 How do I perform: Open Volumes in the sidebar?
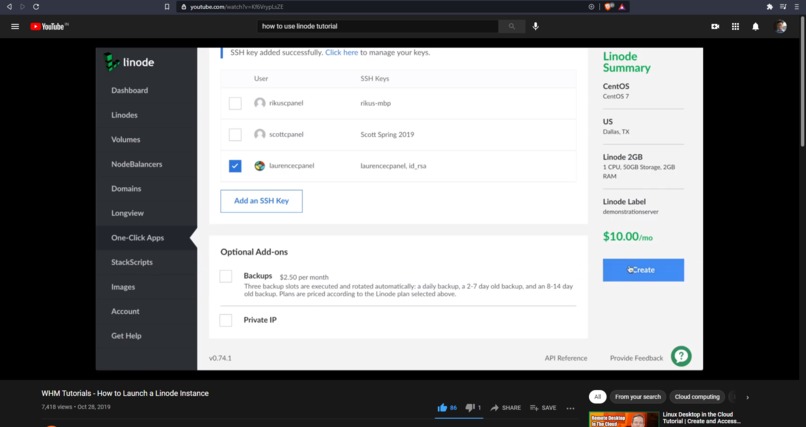[x=125, y=139]
